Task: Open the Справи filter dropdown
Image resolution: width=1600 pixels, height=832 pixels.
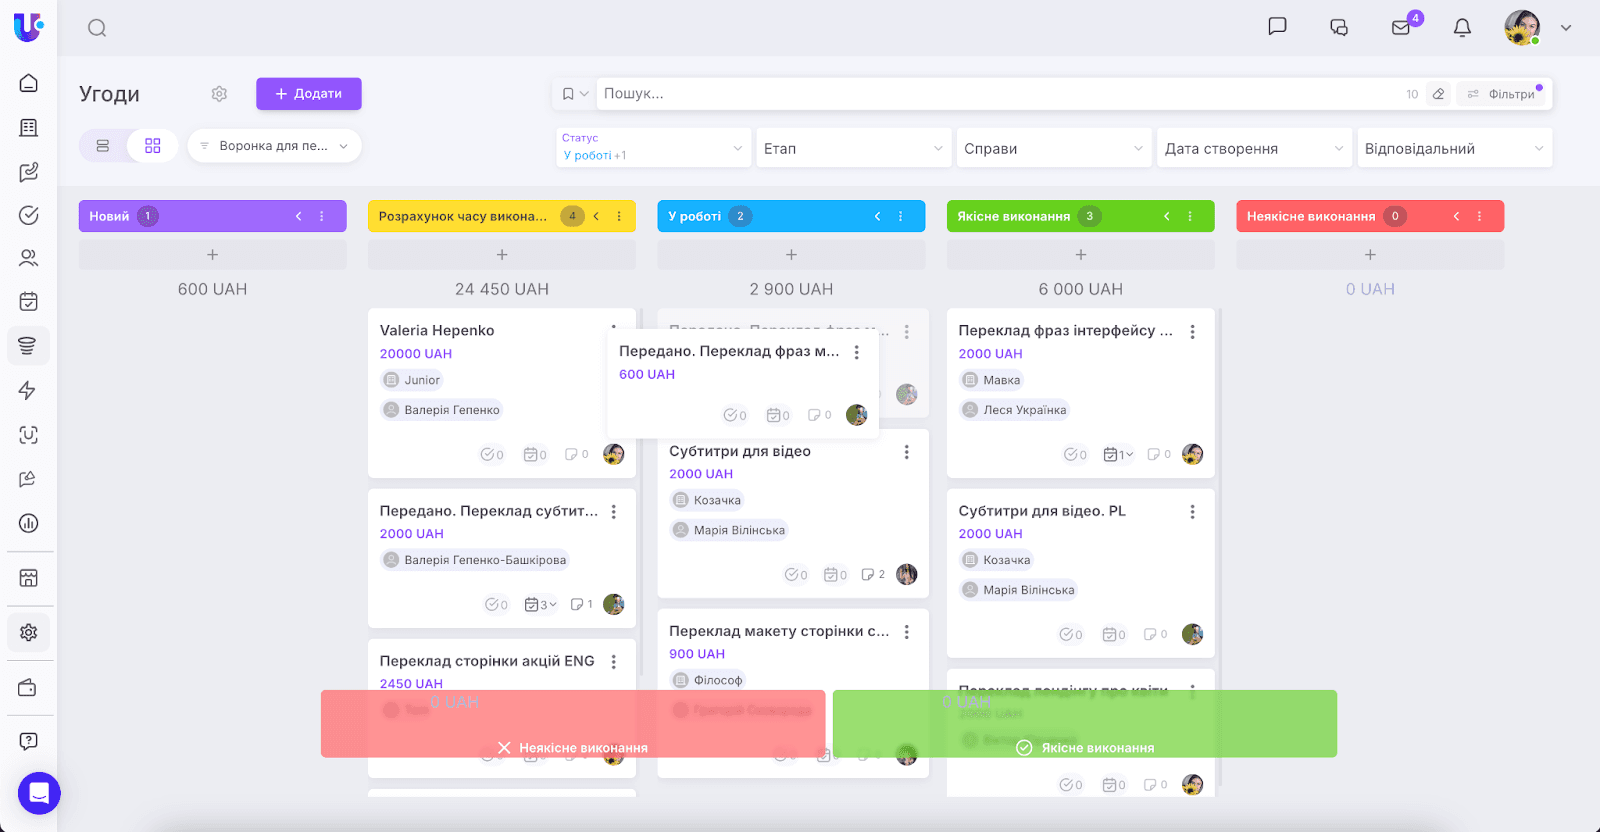Action: [x=1053, y=148]
